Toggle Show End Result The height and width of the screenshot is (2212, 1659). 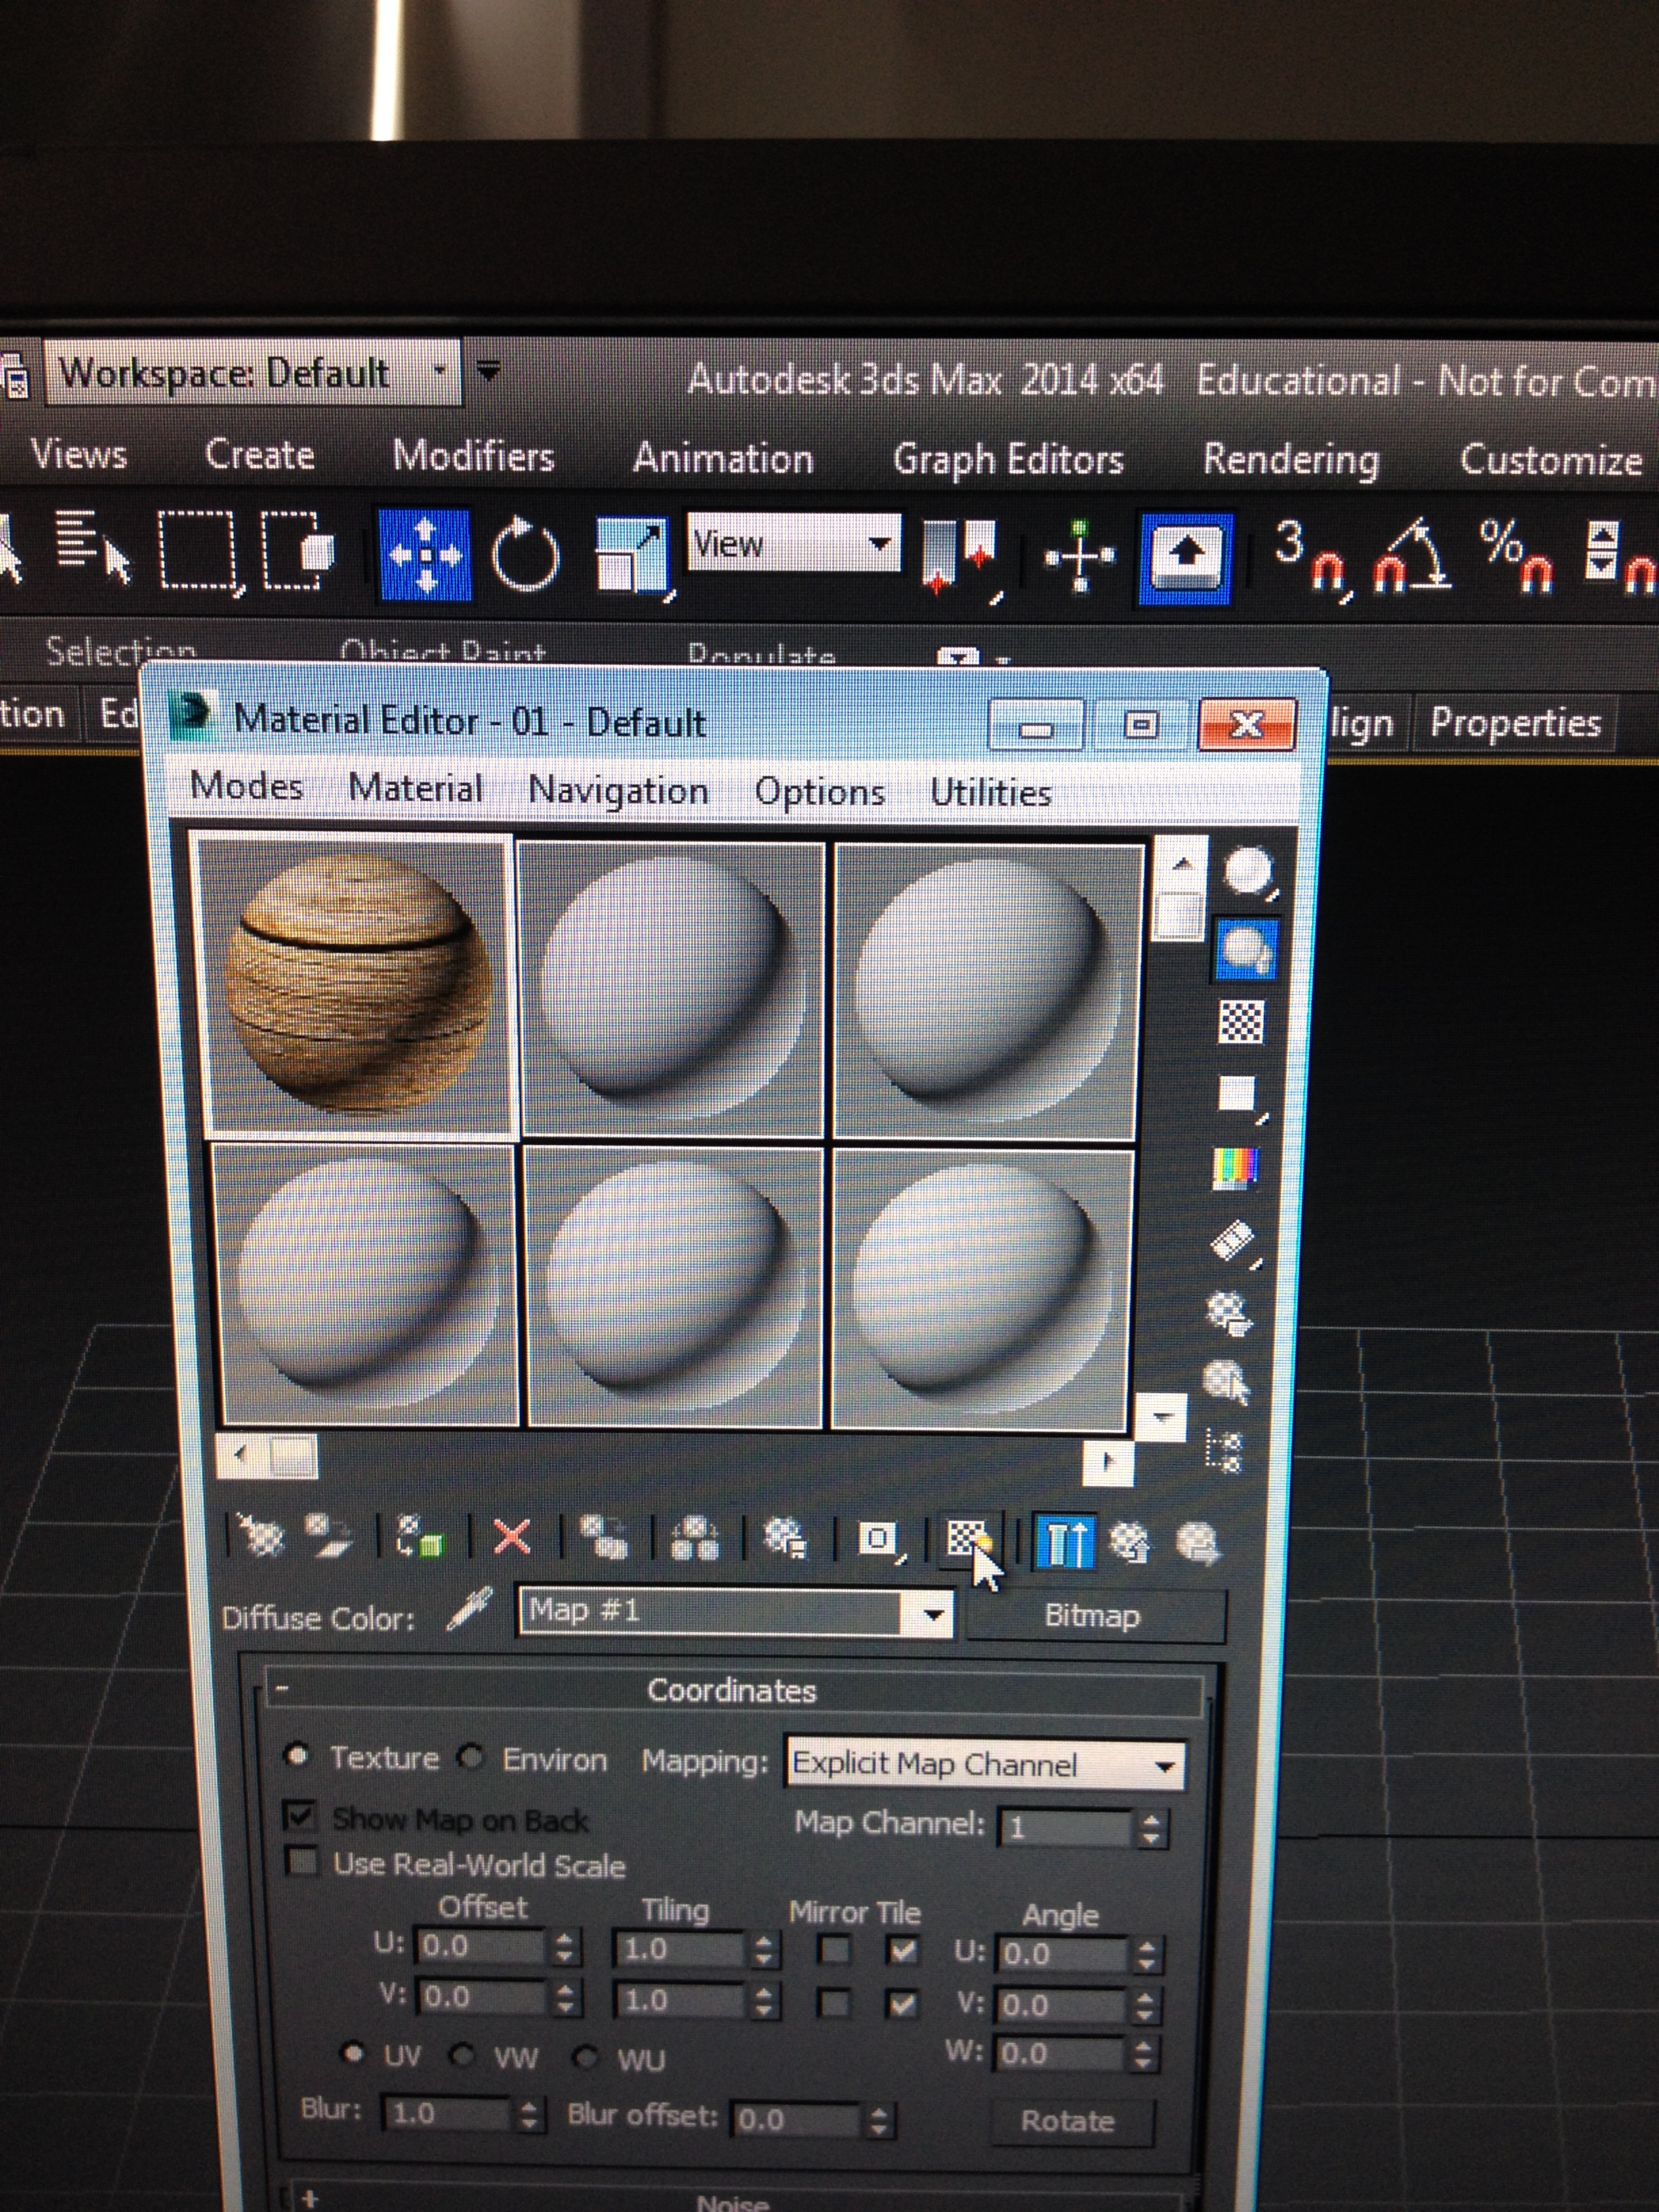(x=1065, y=1542)
